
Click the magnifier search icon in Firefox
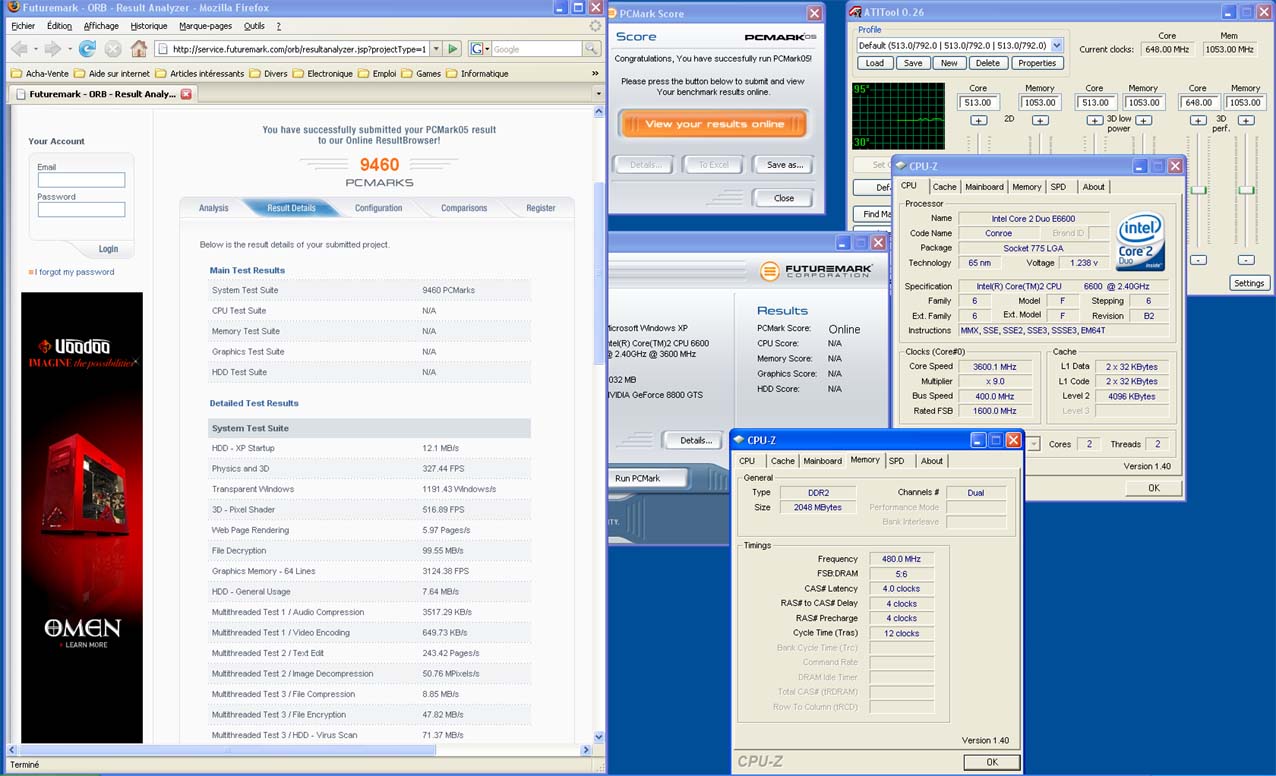pyautogui.click(x=591, y=49)
